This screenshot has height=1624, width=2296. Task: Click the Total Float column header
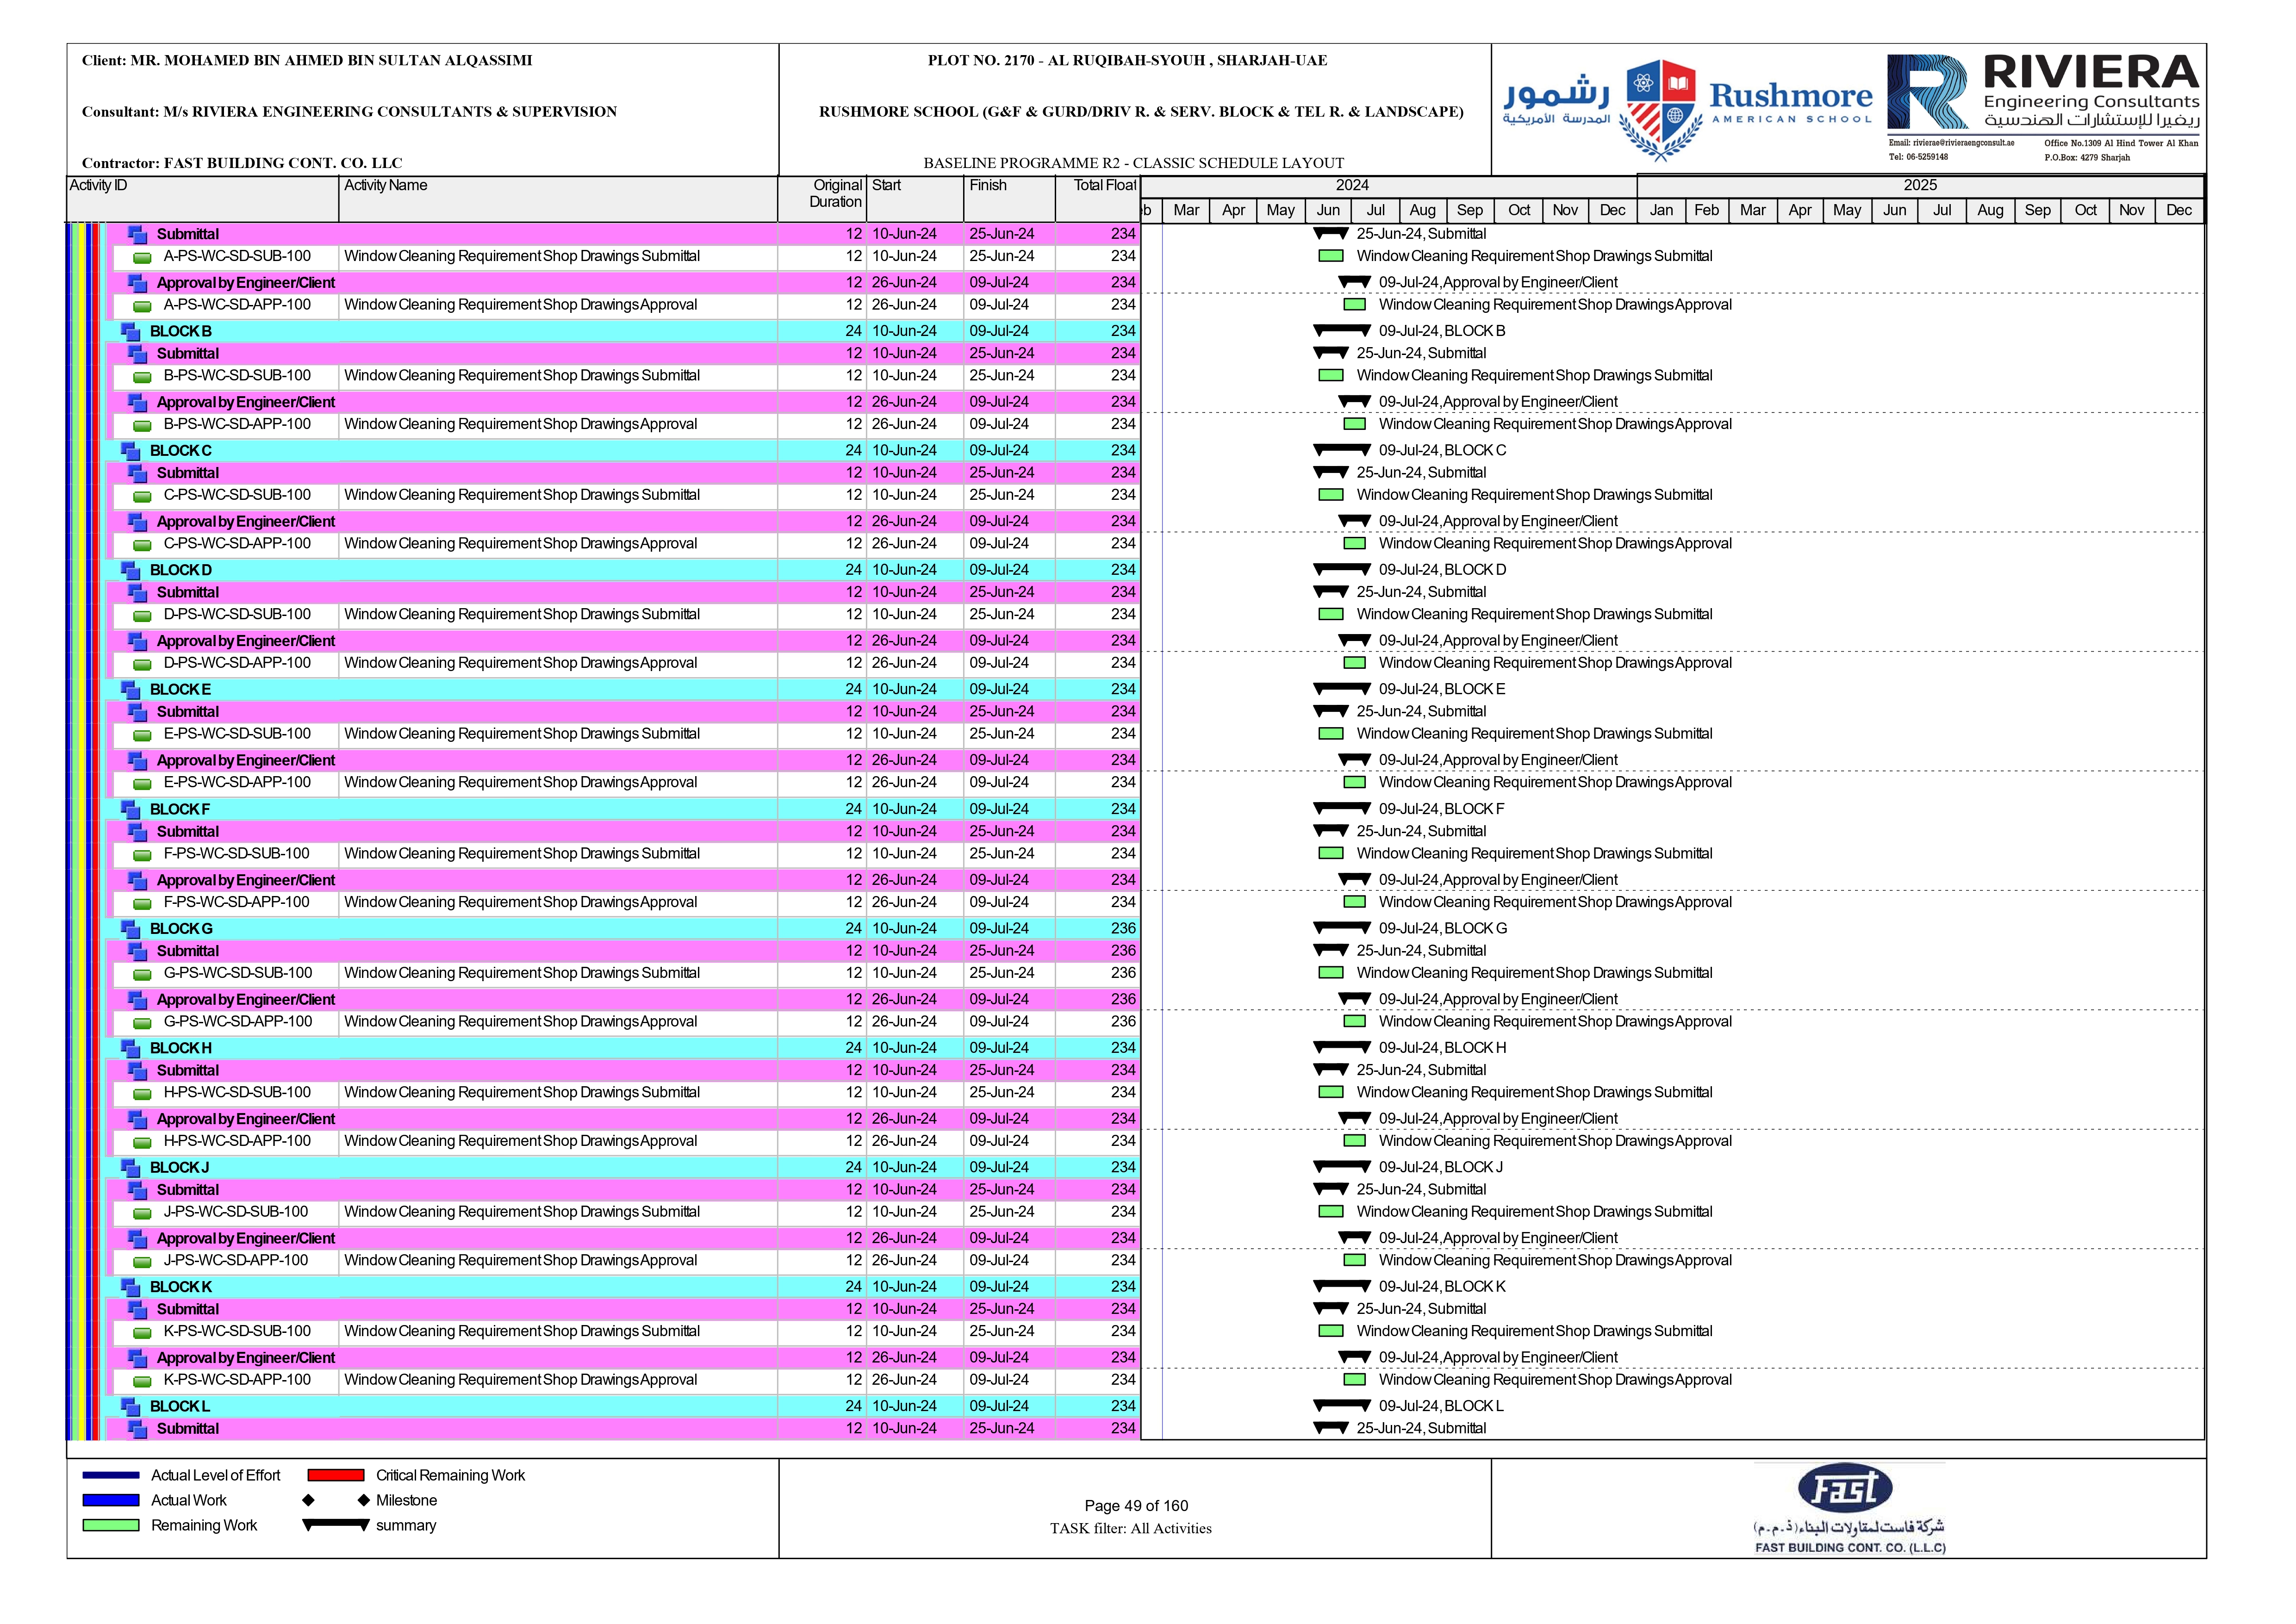(x=1098, y=199)
